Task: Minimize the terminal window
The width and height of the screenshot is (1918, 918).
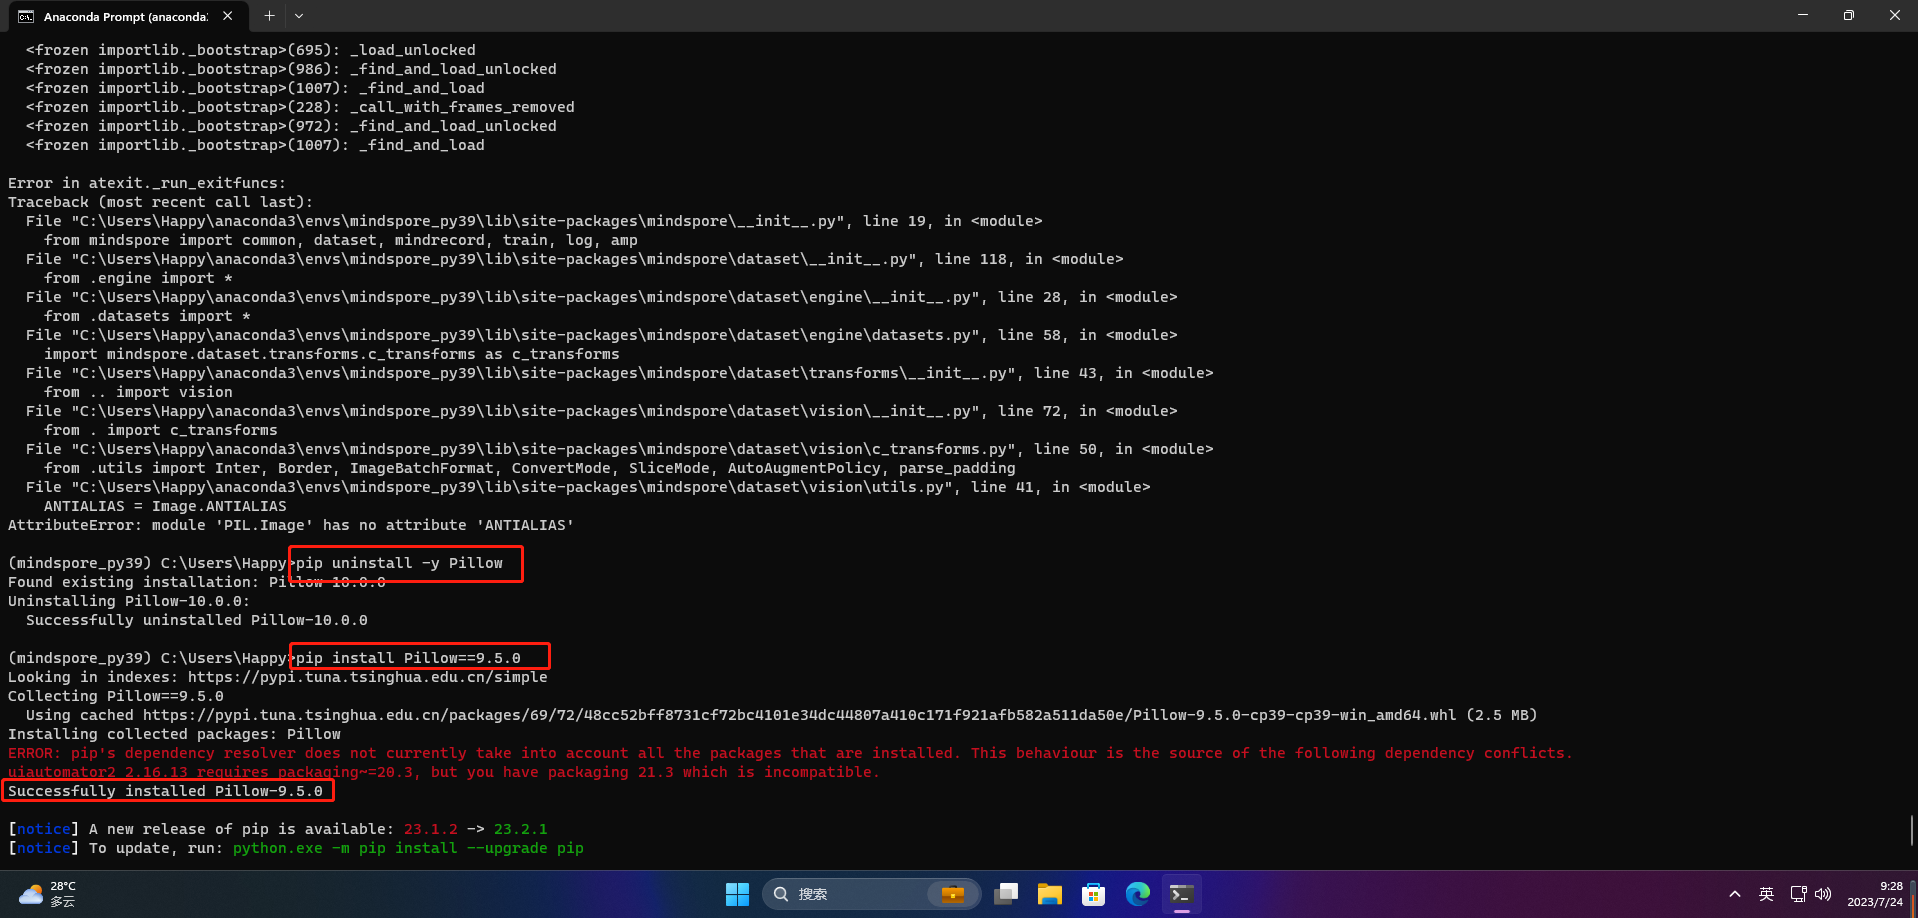Action: coord(1803,15)
